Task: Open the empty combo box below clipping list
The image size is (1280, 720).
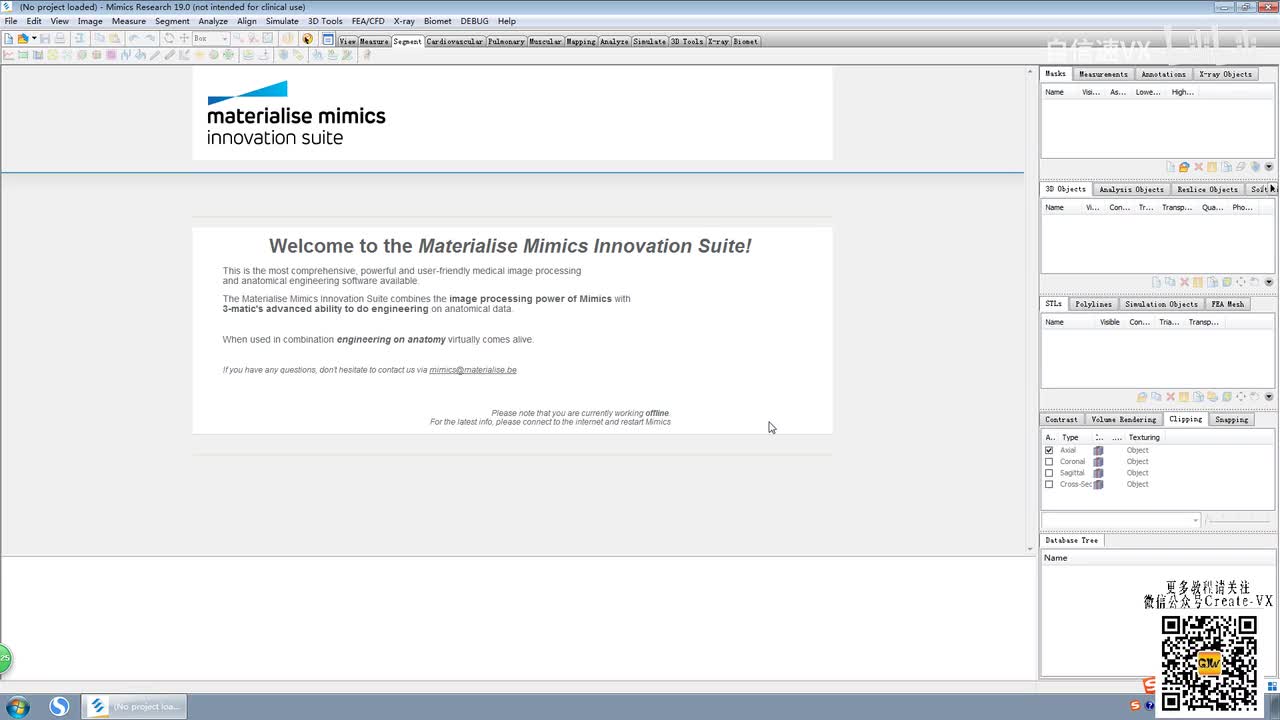Action: point(1120,520)
